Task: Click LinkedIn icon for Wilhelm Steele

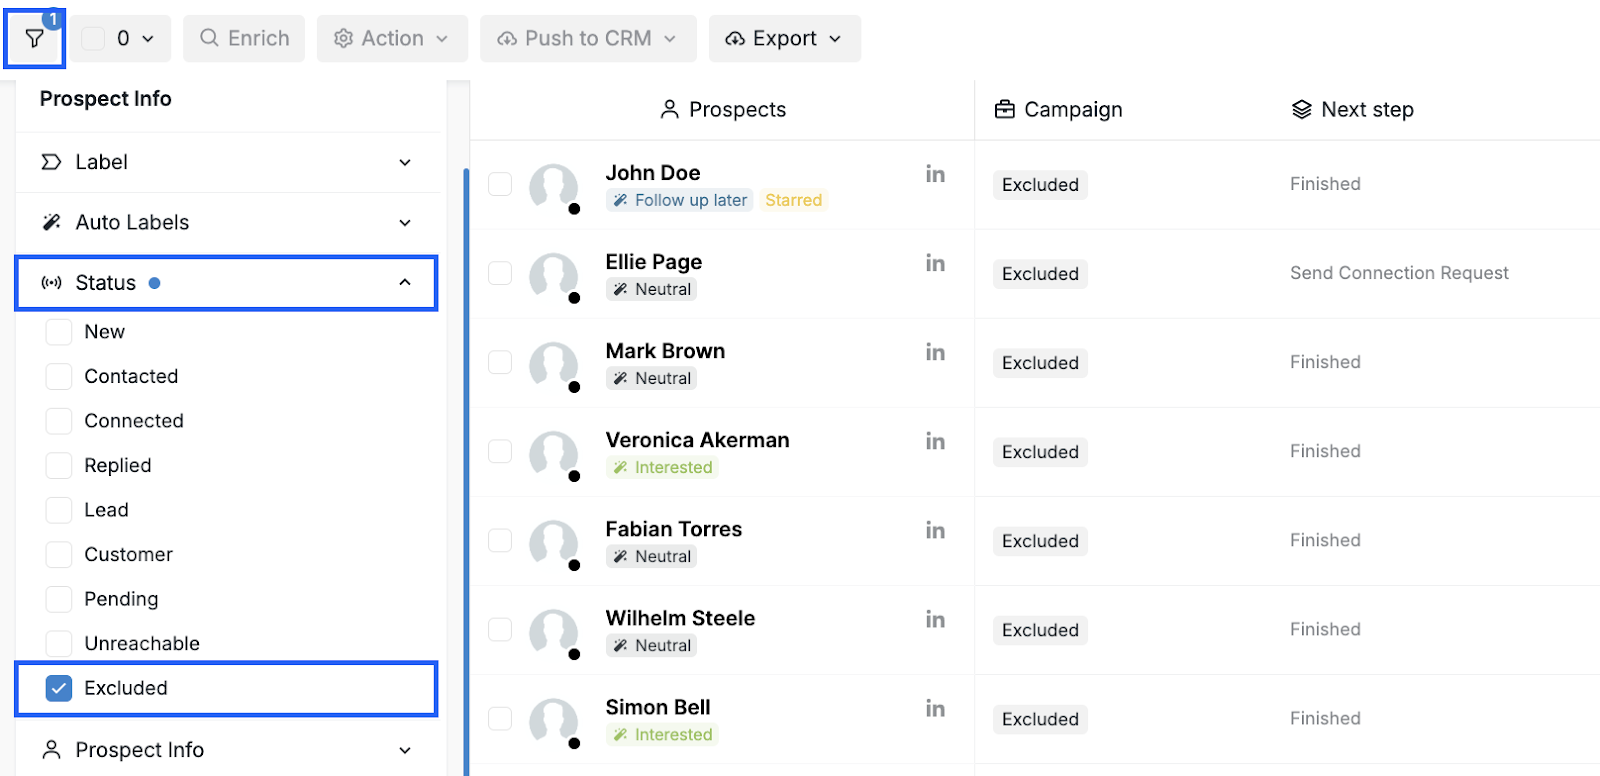Action: [935, 619]
